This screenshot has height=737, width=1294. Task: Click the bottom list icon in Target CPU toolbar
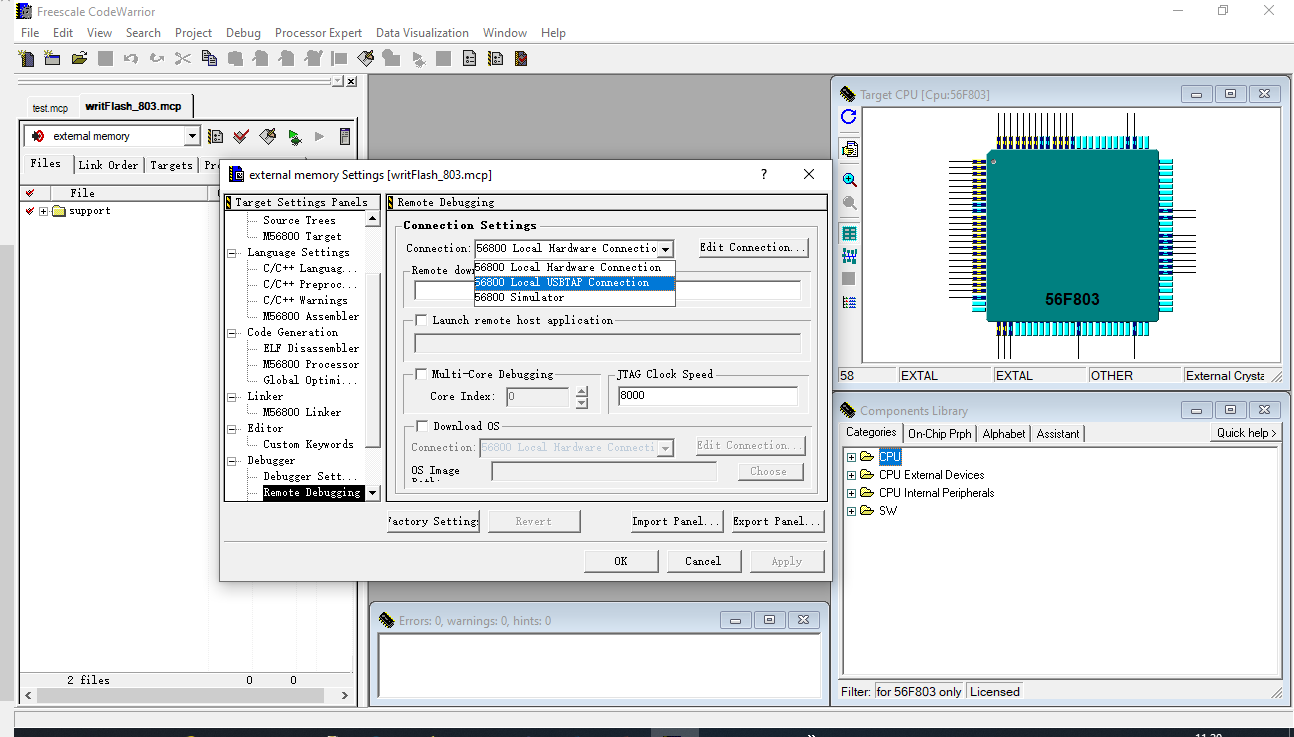[x=849, y=302]
